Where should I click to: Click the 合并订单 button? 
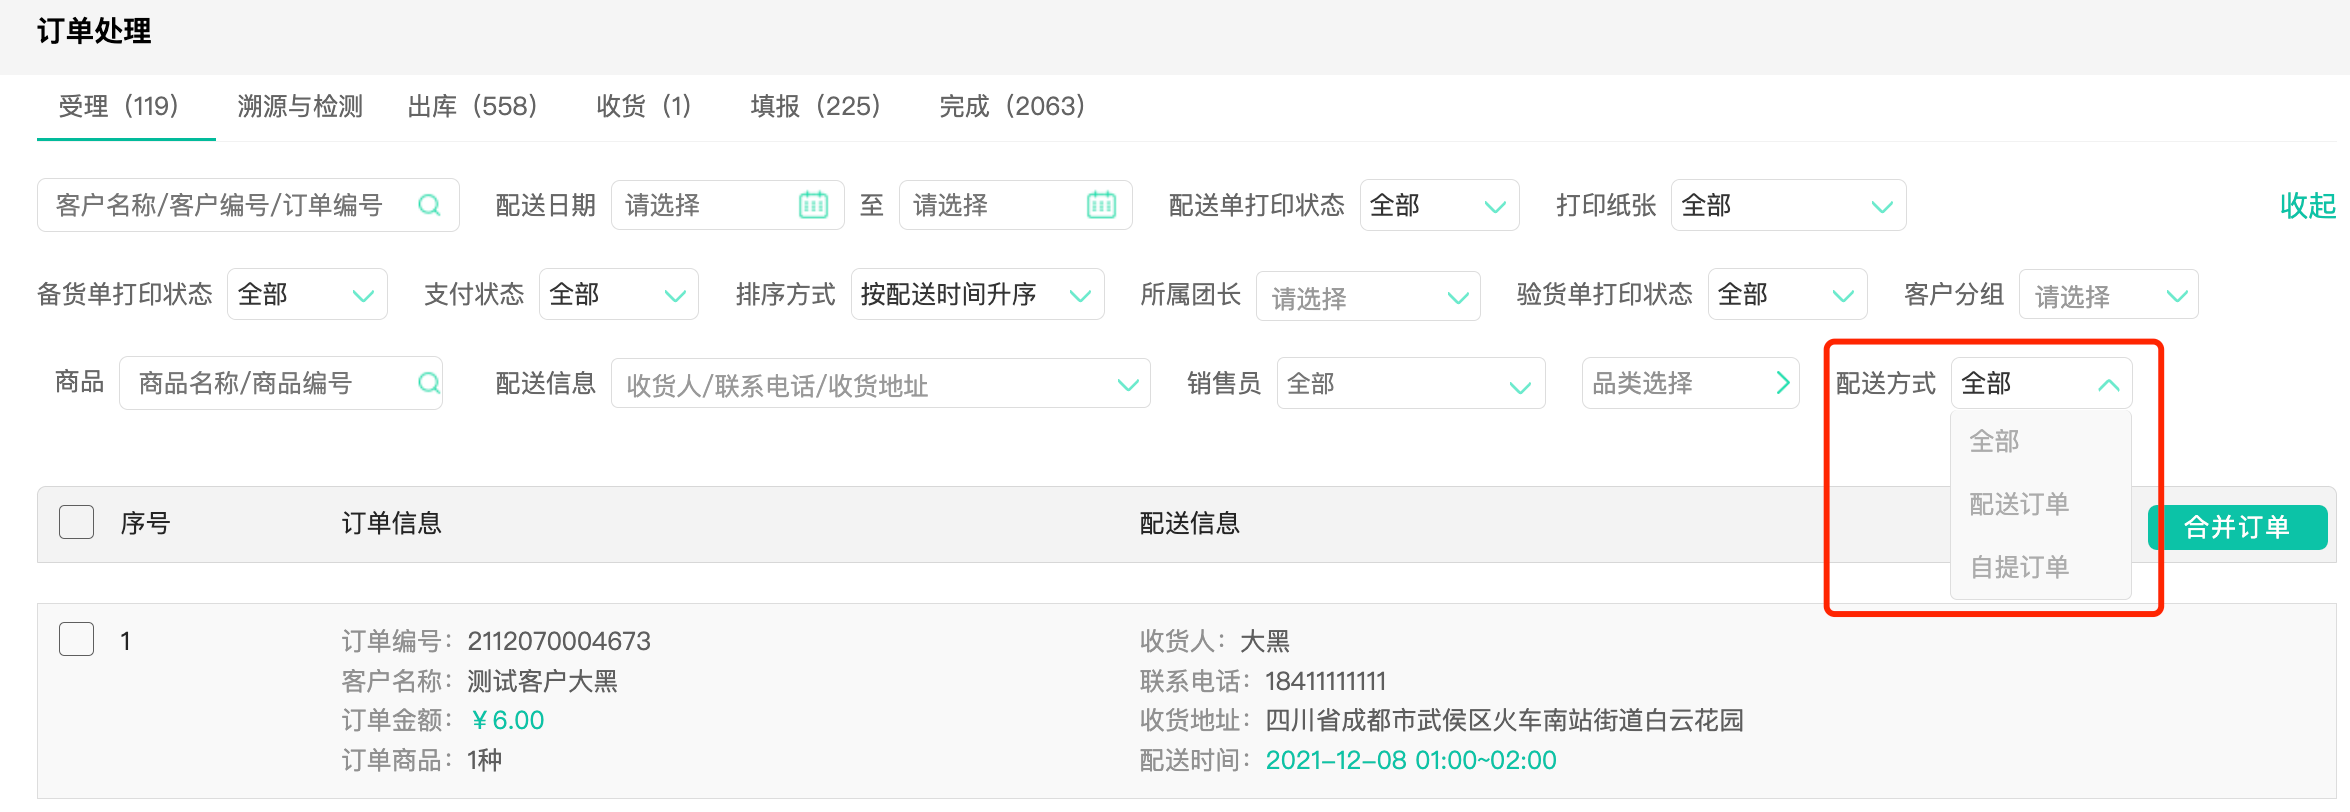coord(2236,527)
